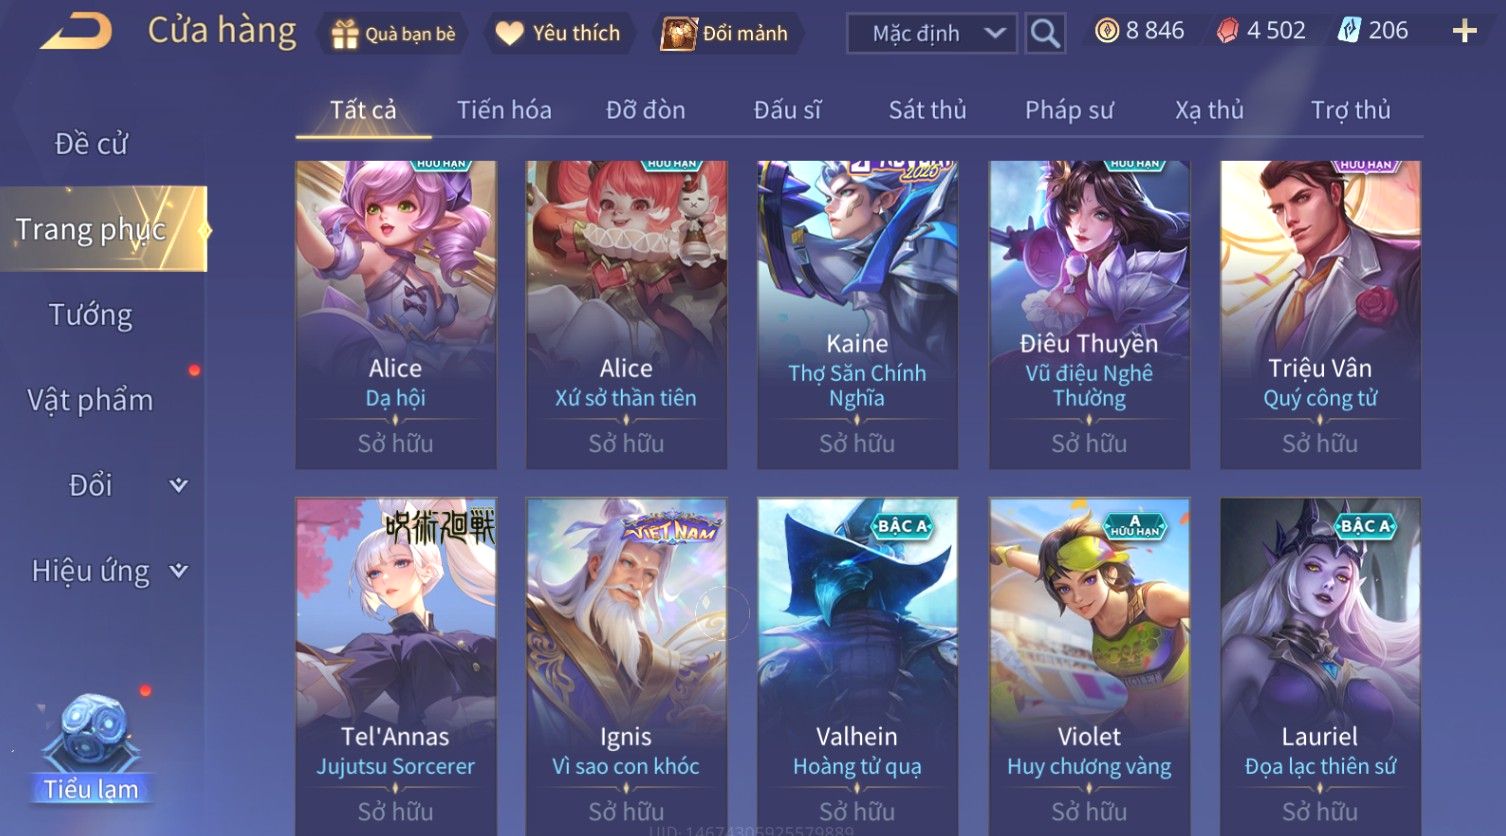Tap the plus icon to add currency
Viewport: 1506px width, 836px height.
click(x=1465, y=31)
